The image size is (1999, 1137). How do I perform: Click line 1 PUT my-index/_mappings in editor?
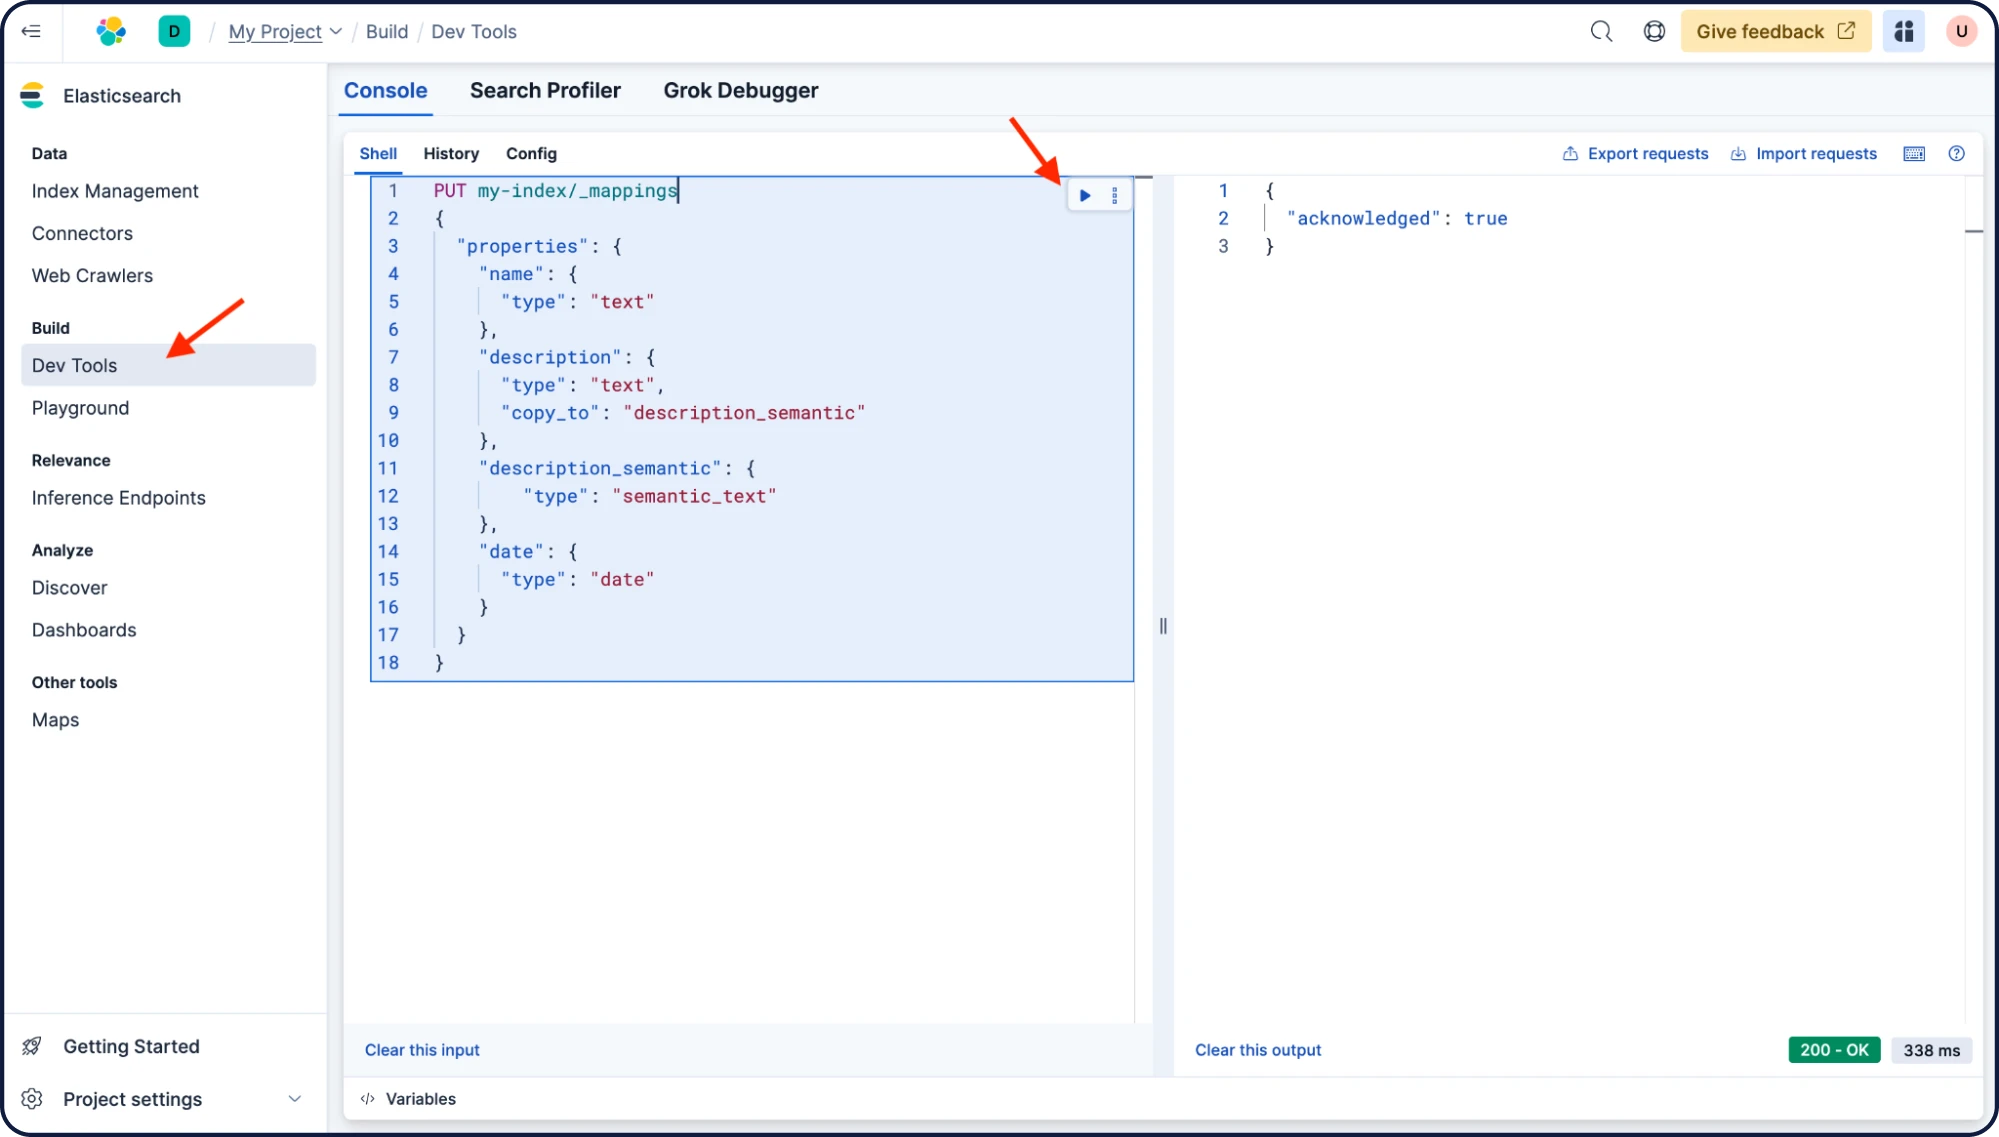click(555, 190)
